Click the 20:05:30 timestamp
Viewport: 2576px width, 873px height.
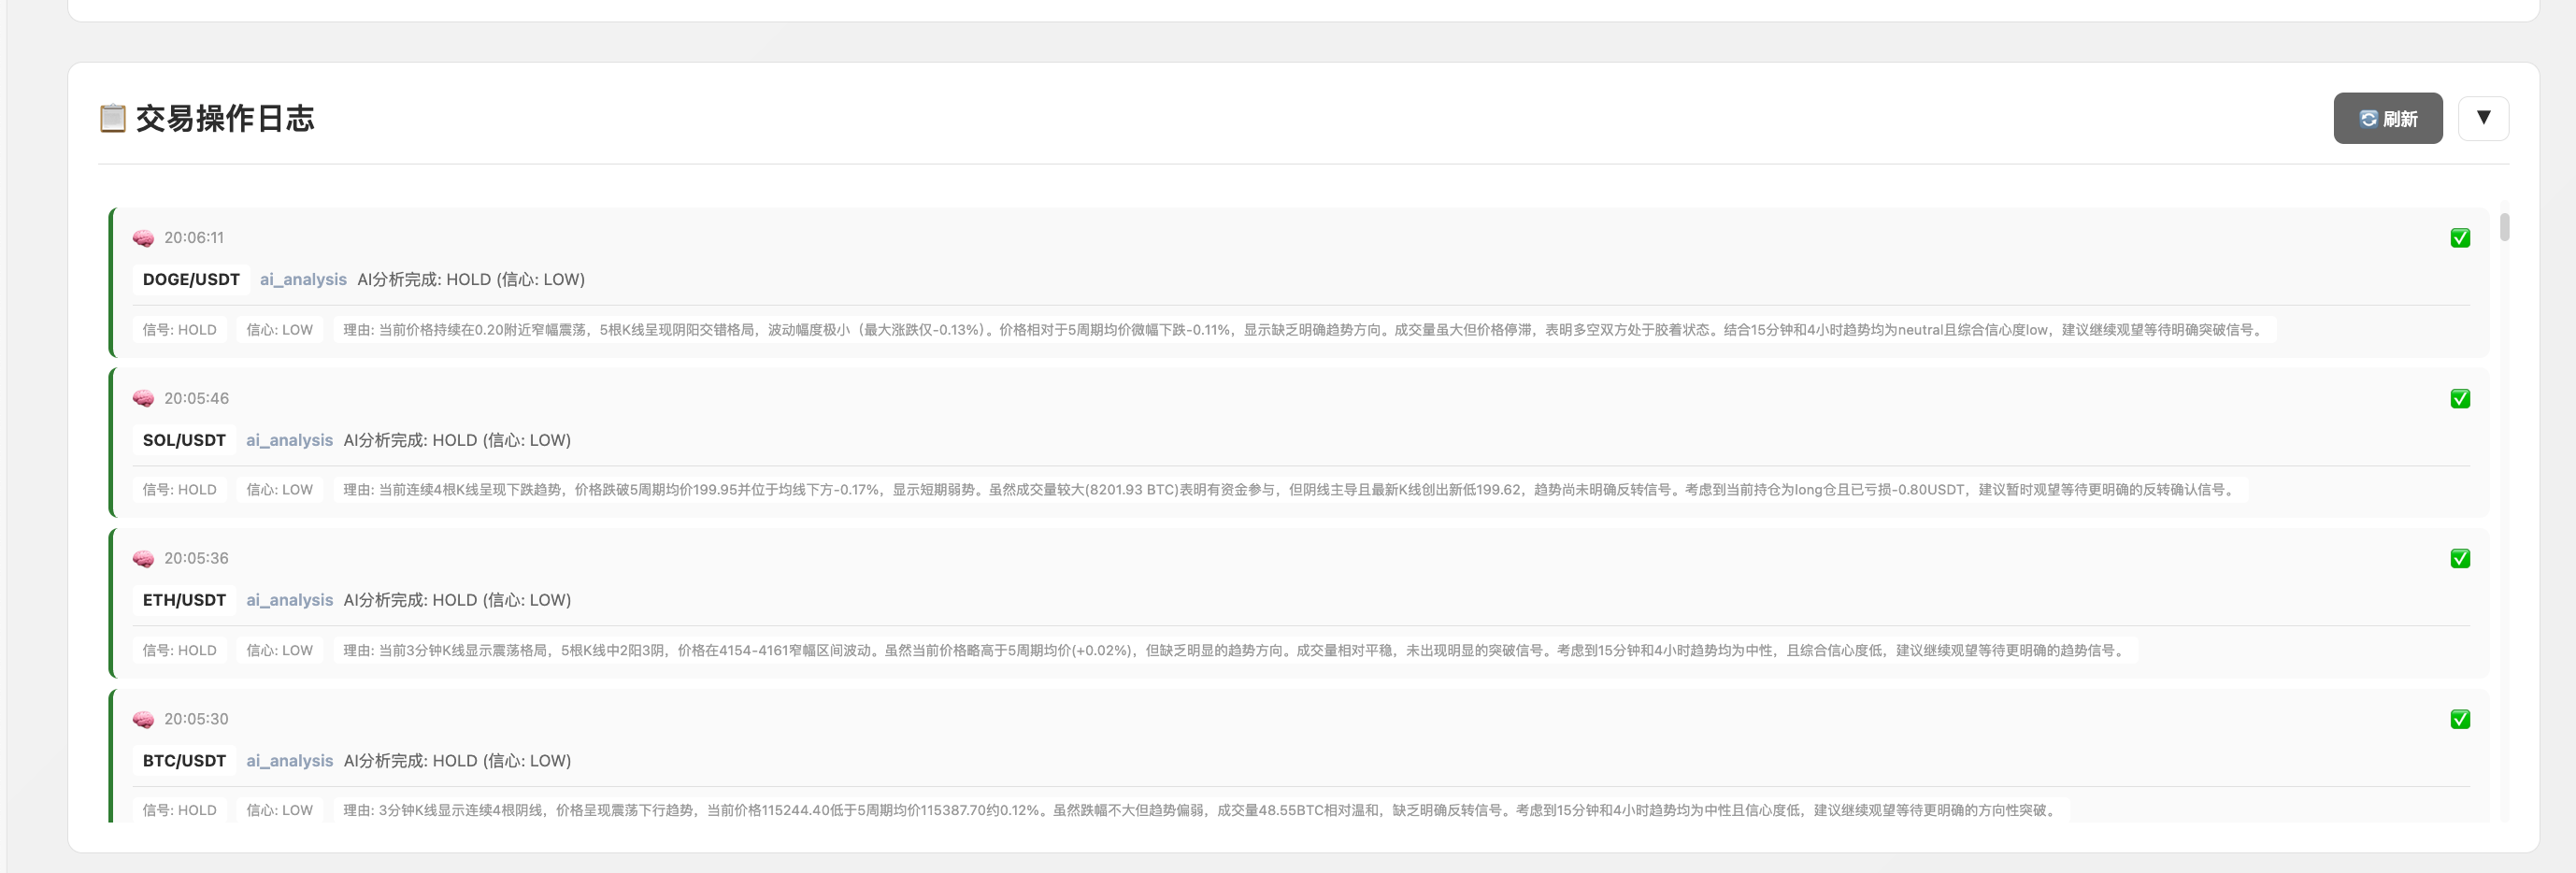click(x=196, y=719)
